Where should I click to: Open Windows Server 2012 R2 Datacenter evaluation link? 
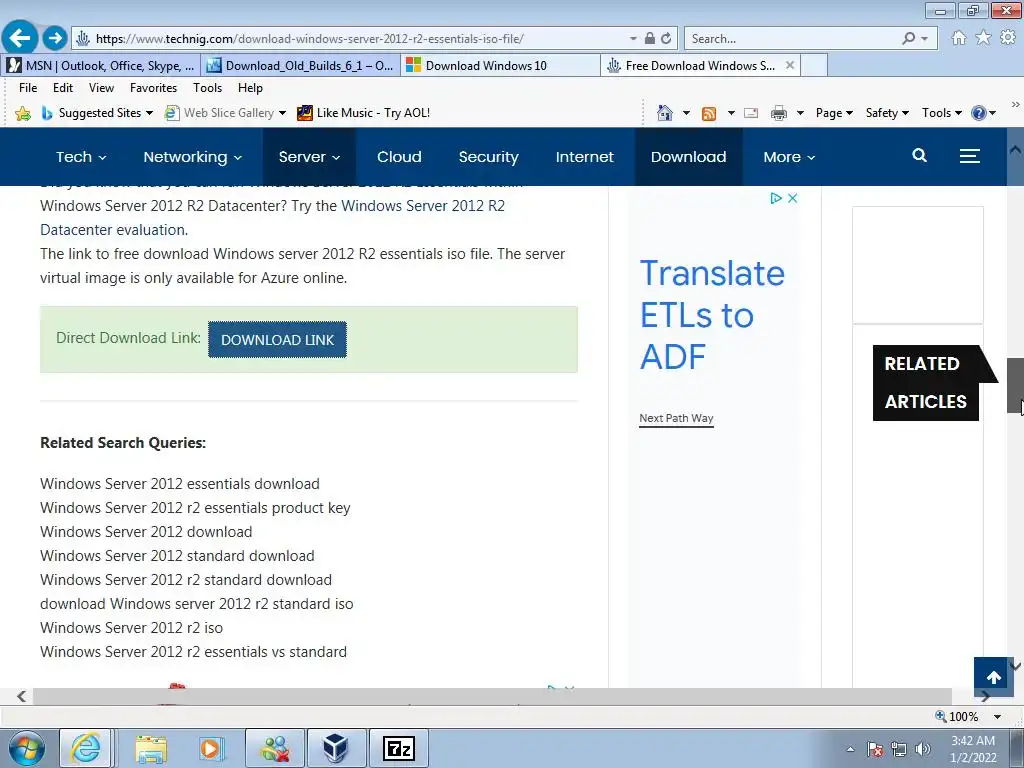[272, 217]
